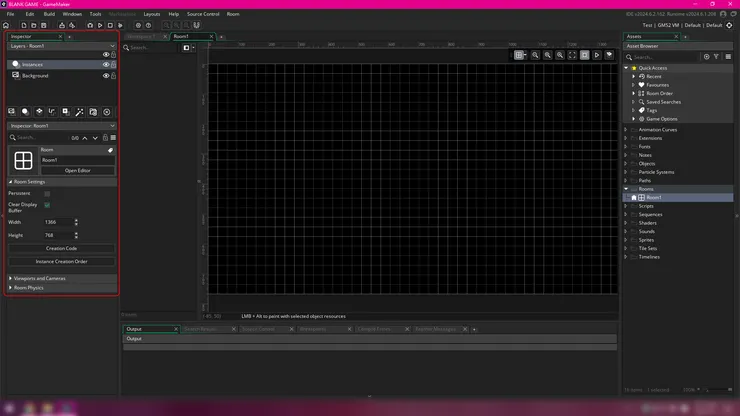The height and width of the screenshot is (416, 740).
Task: Open the Build menu
Action: [49, 14]
